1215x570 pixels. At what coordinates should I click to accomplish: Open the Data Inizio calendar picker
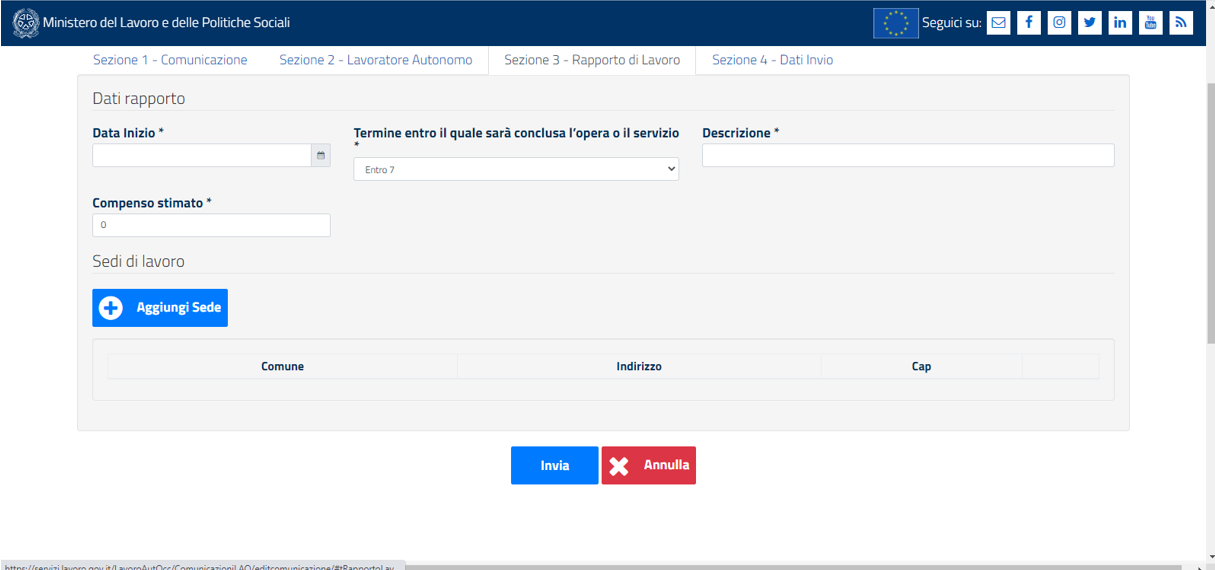tap(321, 155)
